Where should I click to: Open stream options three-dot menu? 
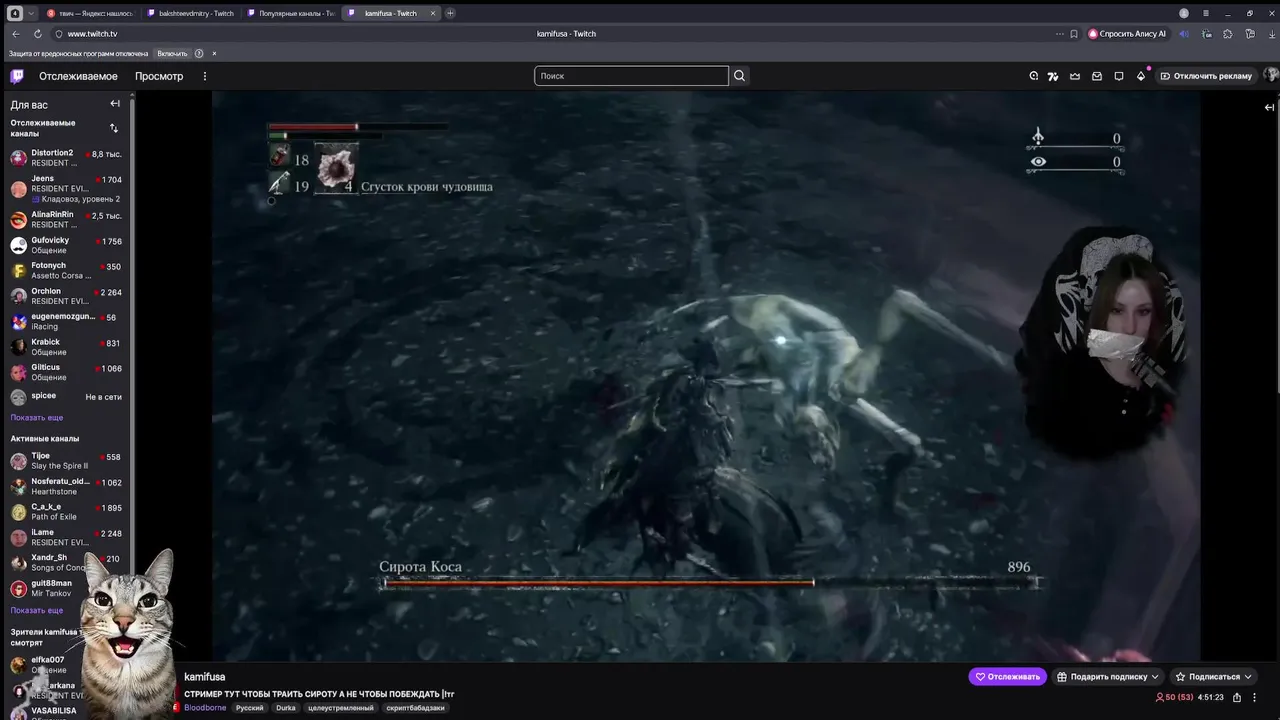[1255, 697]
